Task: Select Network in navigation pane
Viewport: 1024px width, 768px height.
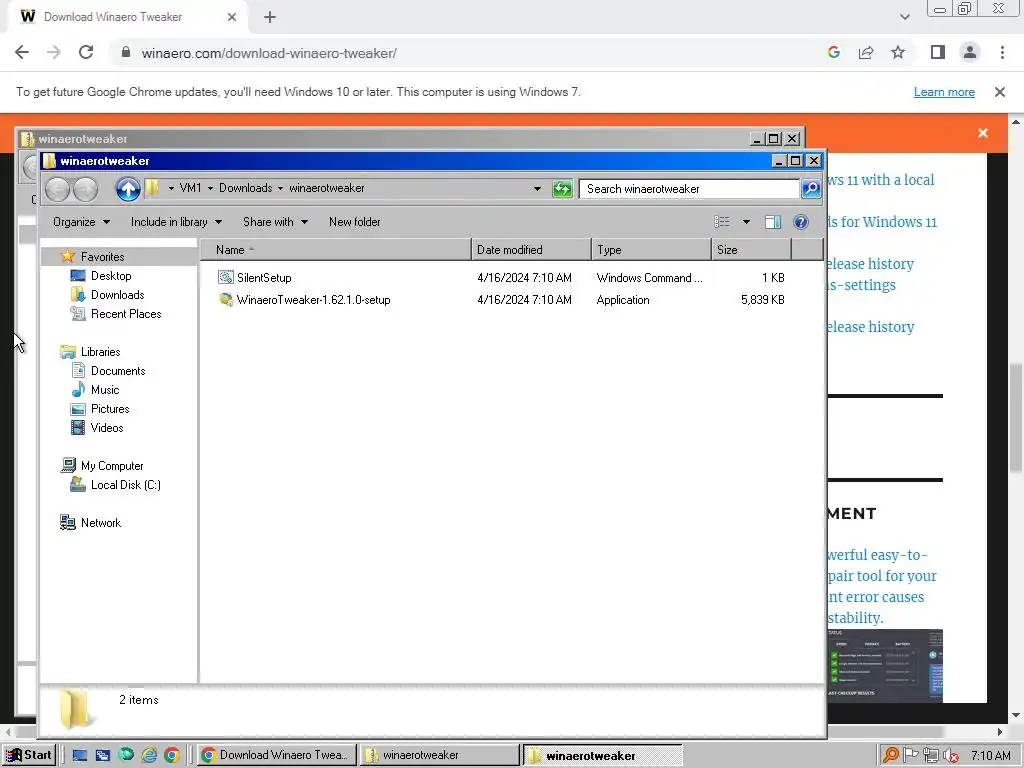Action: (101, 522)
